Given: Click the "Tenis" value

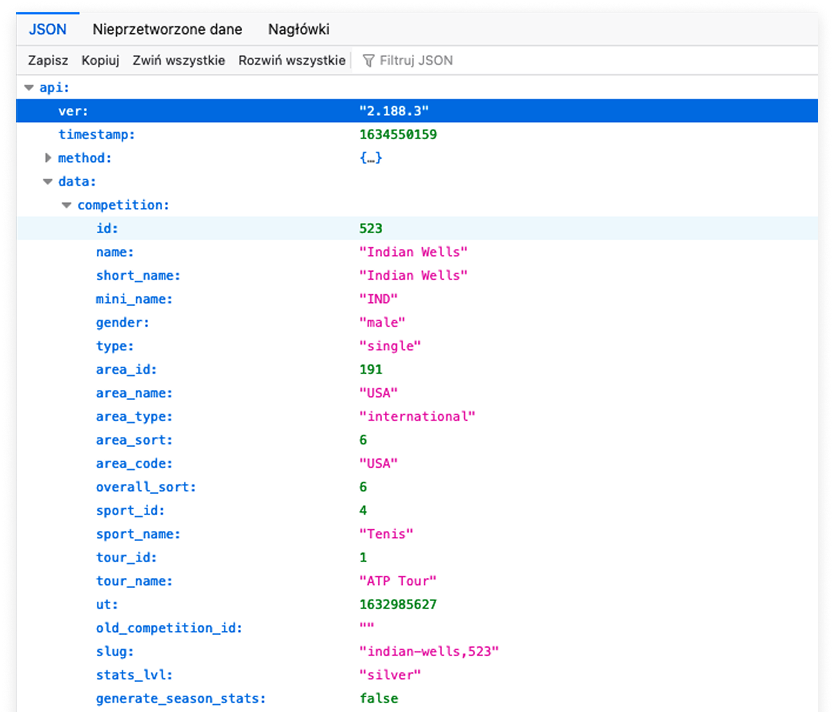Looking at the screenshot, I should click(386, 534).
